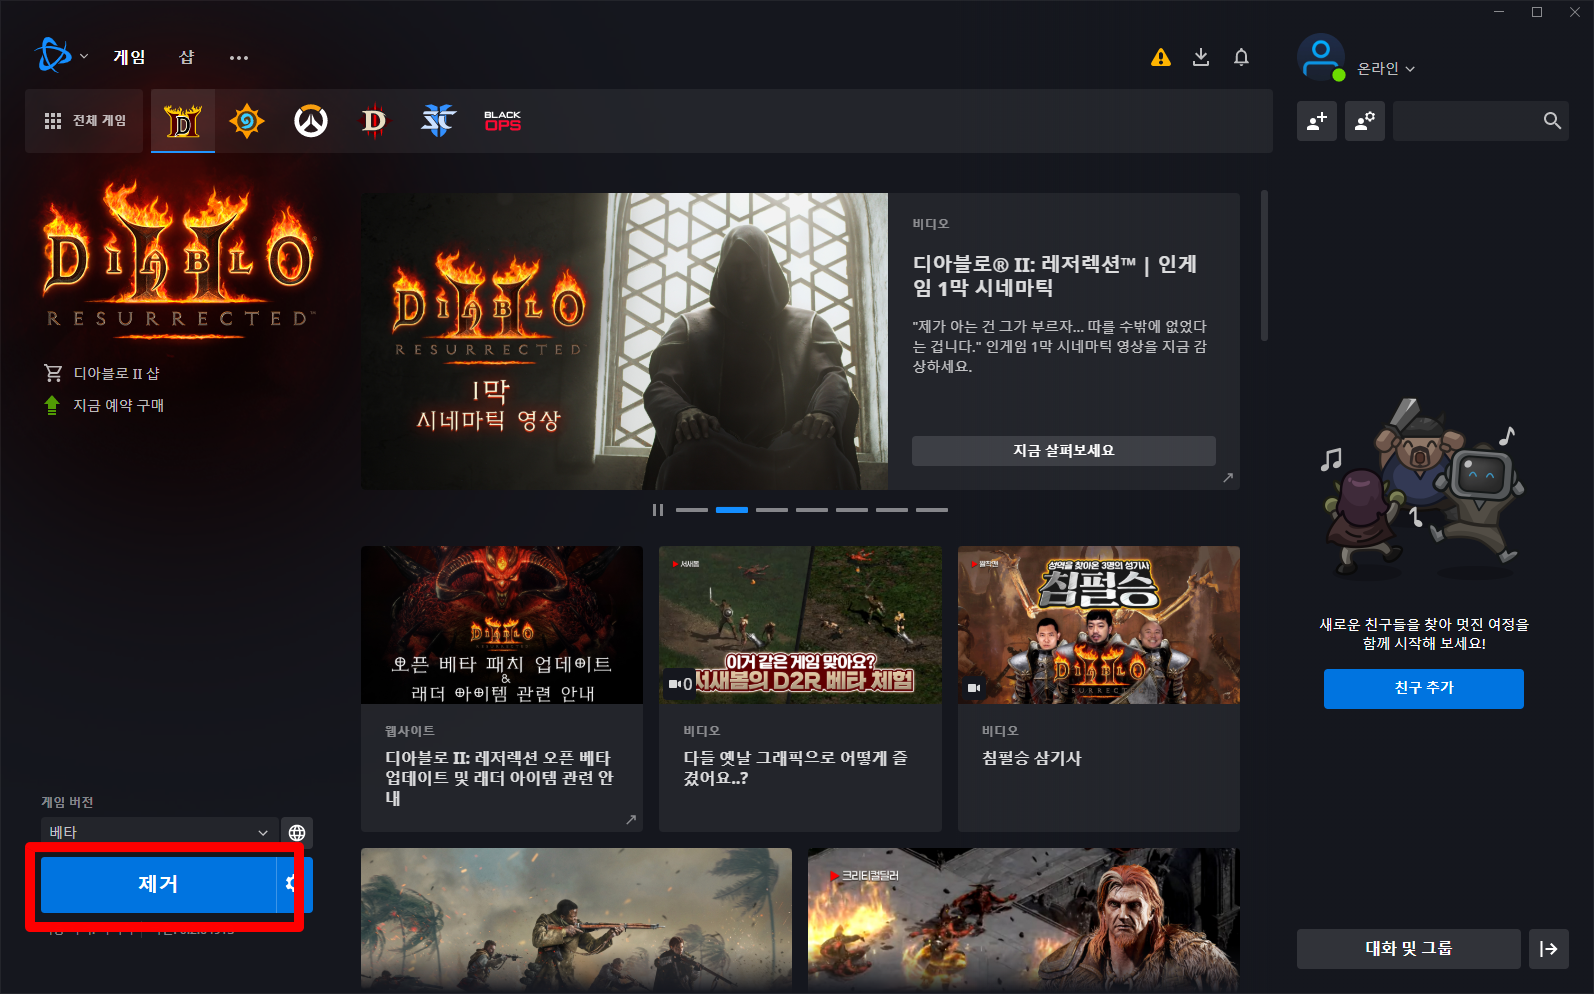Open the three-dot more menu
Screen dimensions: 1594x994
tap(239, 57)
